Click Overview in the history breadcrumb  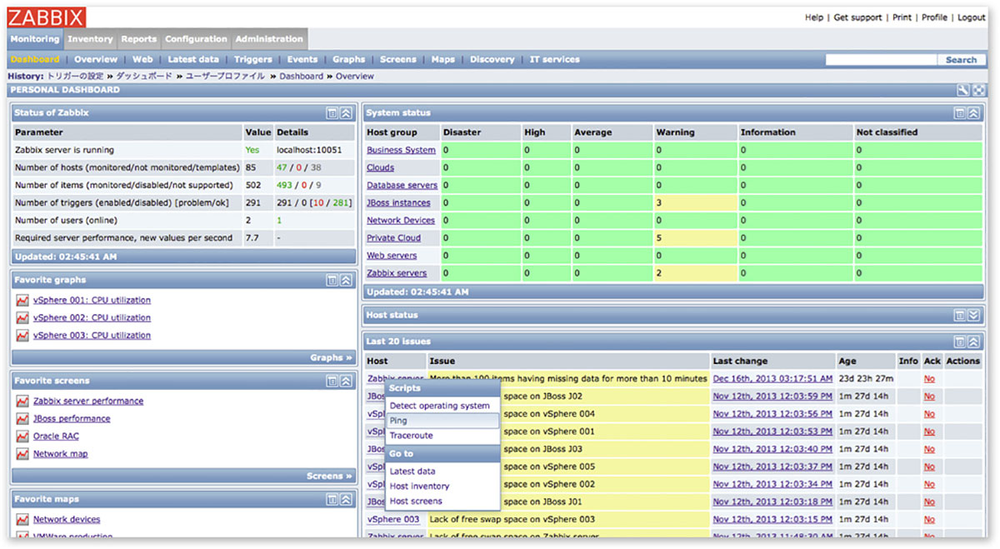355,76
